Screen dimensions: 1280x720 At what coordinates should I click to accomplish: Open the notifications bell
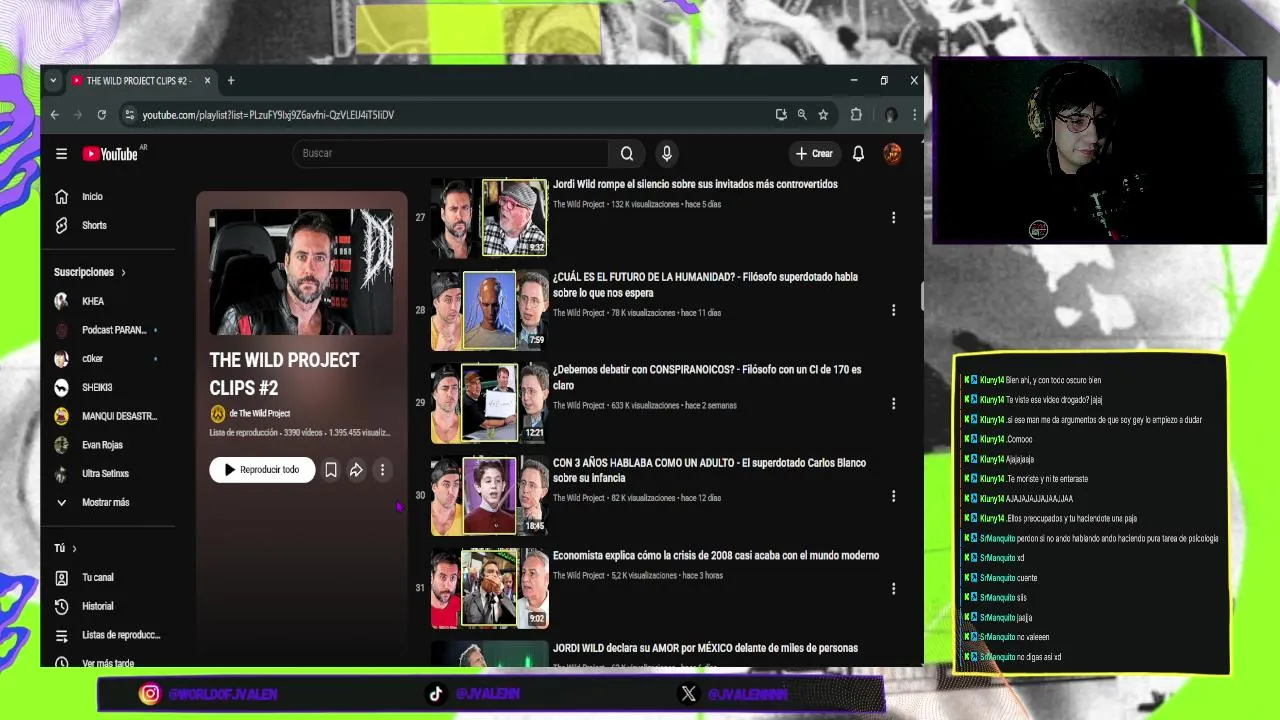[858, 154]
